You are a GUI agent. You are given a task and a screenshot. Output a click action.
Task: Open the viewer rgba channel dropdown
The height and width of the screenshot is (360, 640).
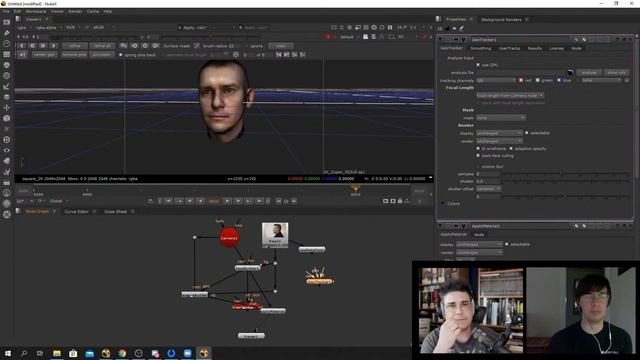(x=23, y=27)
